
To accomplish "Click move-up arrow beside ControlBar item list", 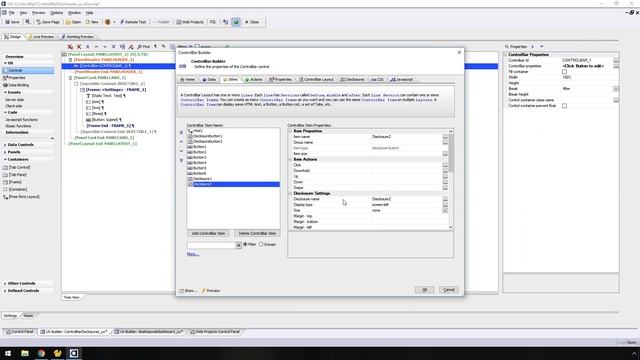I will [182, 142].
